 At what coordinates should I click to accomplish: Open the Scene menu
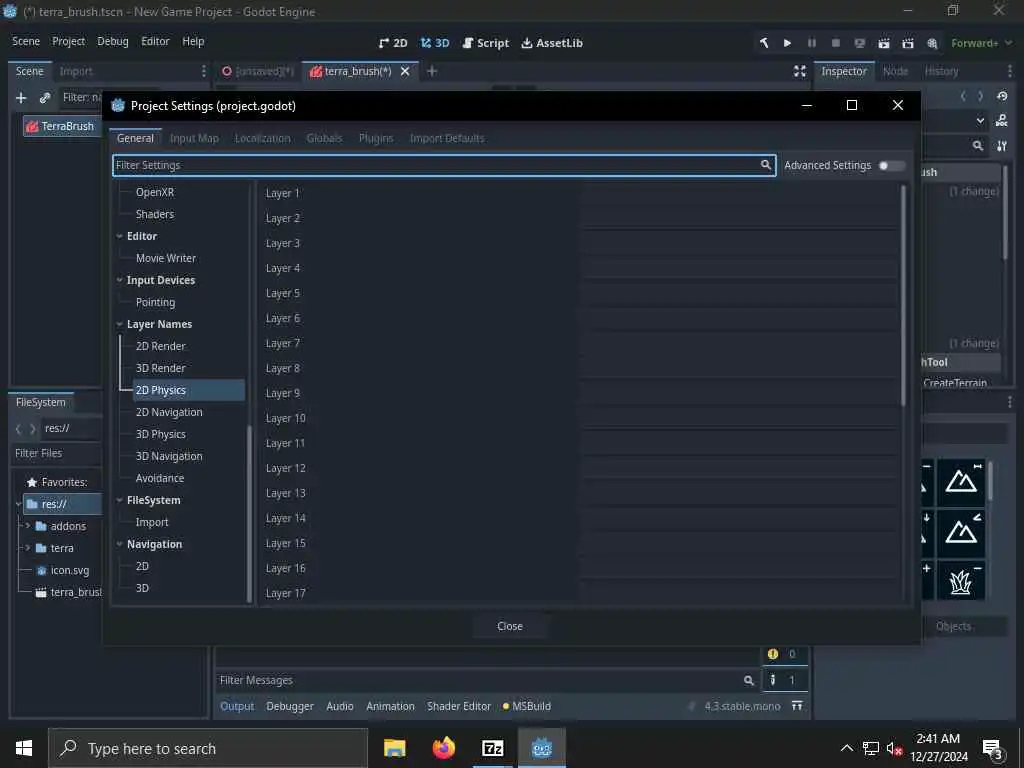click(x=26, y=41)
